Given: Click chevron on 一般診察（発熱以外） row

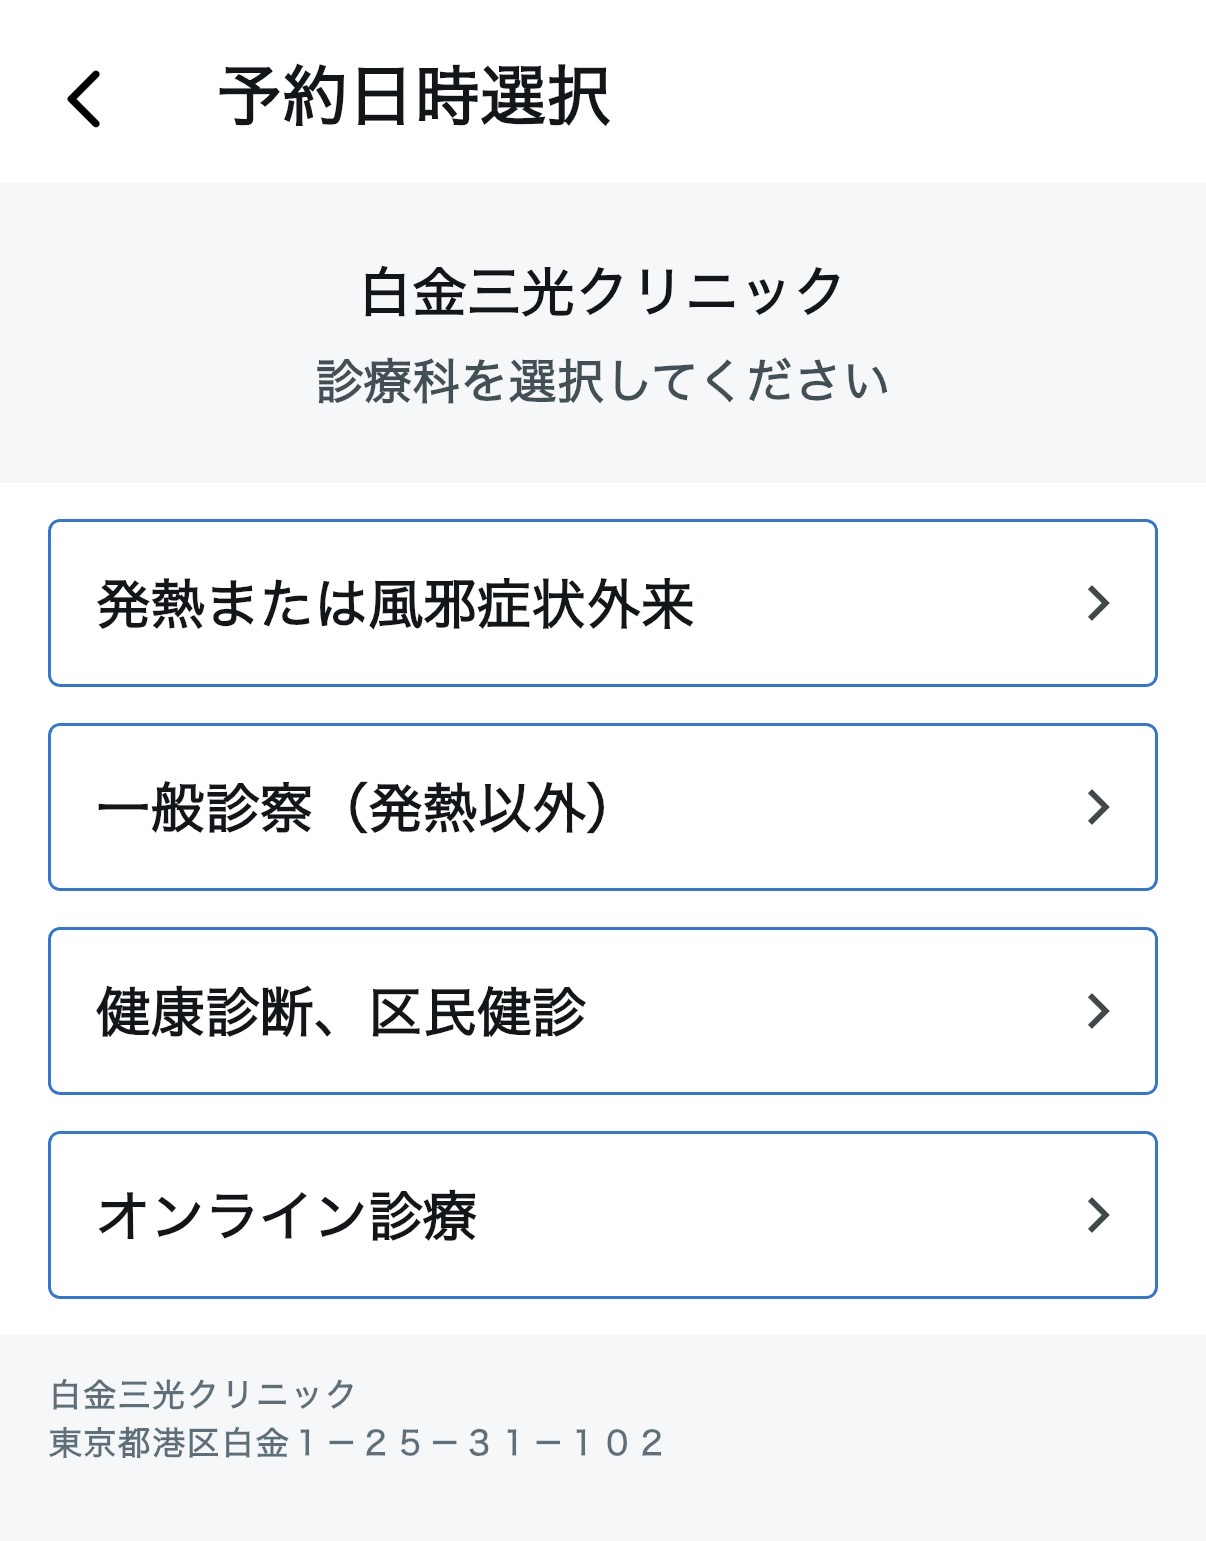Looking at the screenshot, I should click(1098, 807).
